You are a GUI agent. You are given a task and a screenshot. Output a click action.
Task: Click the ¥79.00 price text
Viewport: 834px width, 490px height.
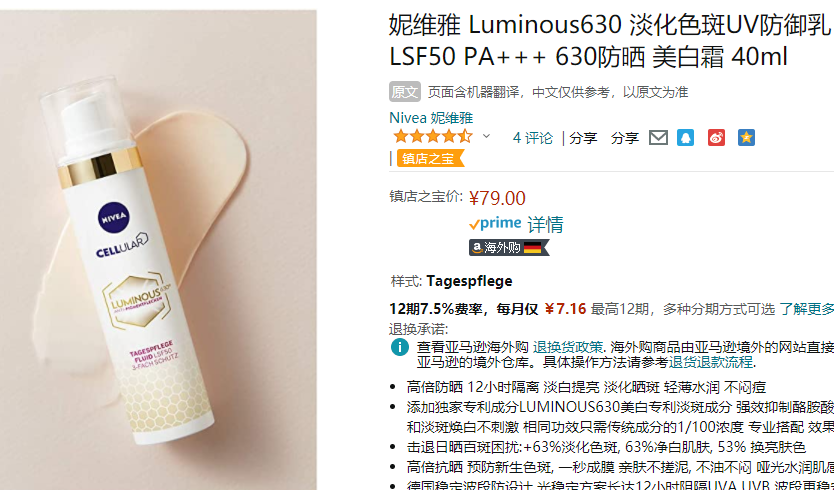click(x=497, y=198)
